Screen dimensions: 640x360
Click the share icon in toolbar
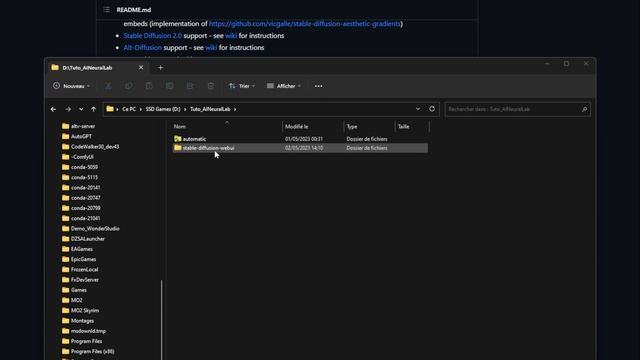pos(190,86)
